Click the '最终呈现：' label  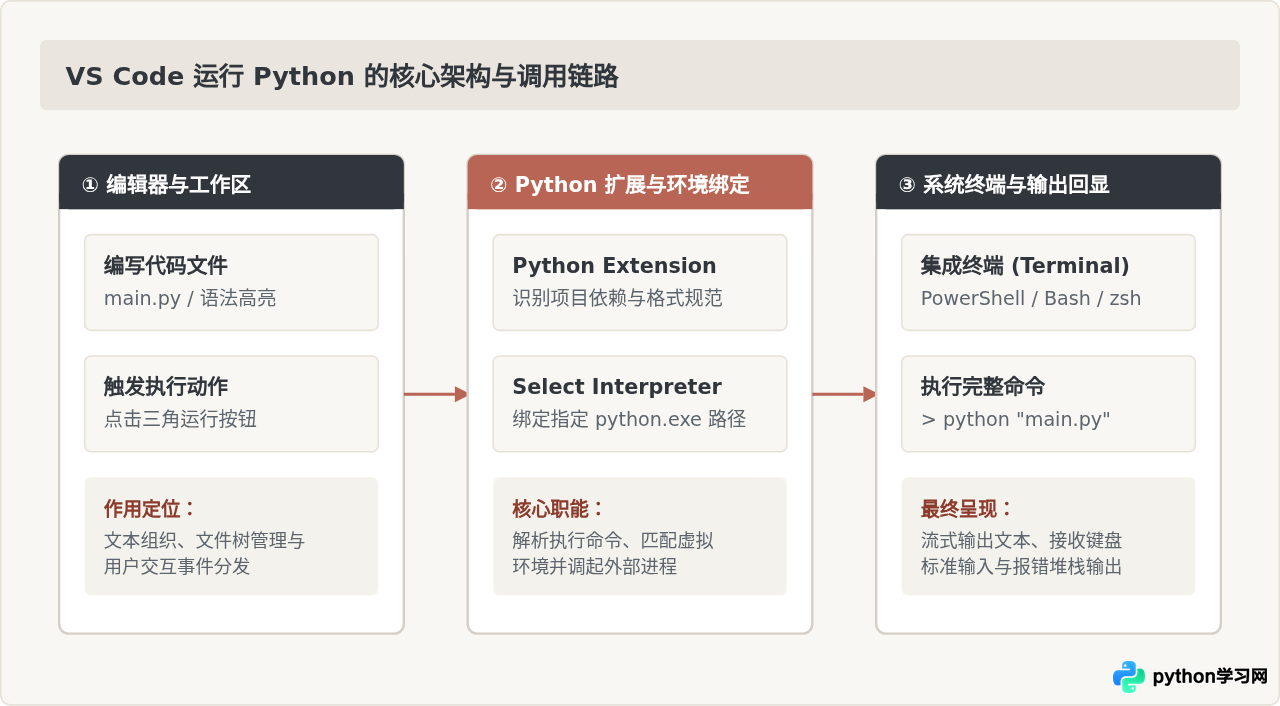pos(967,508)
